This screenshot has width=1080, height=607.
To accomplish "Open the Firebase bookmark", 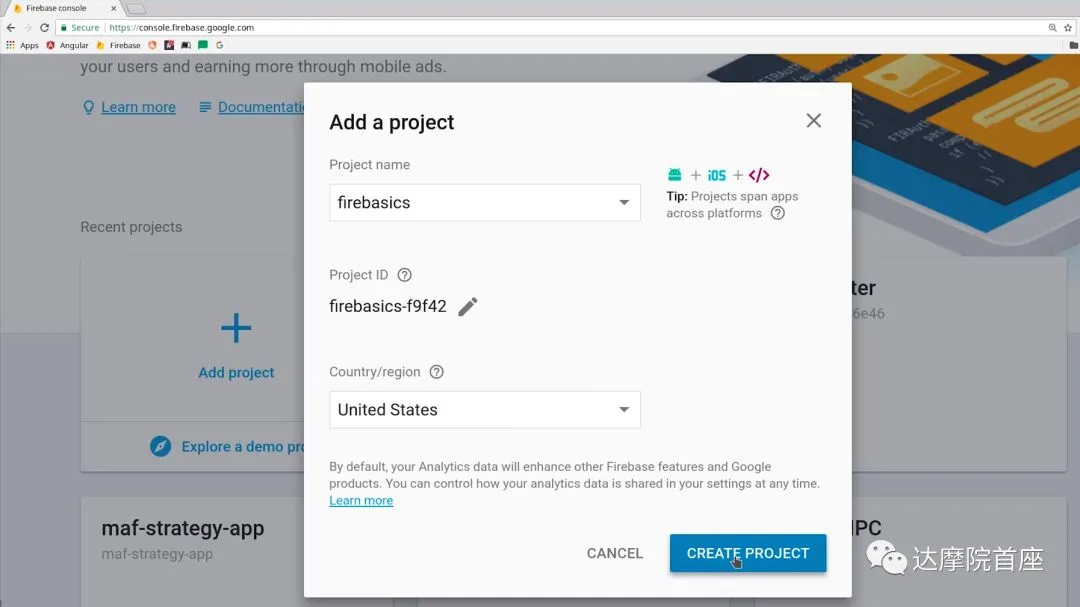I will pos(118,45).
